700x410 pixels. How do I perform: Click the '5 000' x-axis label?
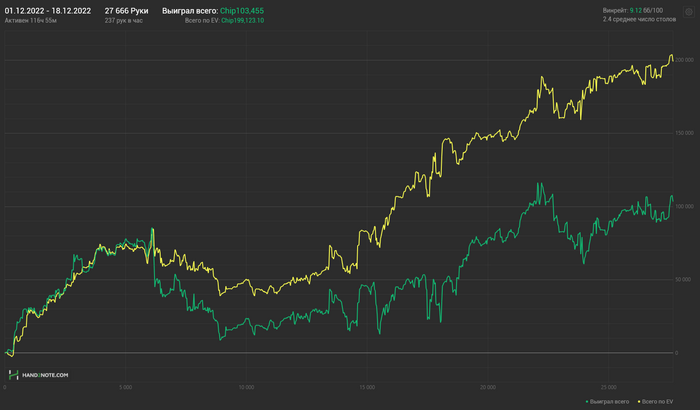(x=125, y=387)
